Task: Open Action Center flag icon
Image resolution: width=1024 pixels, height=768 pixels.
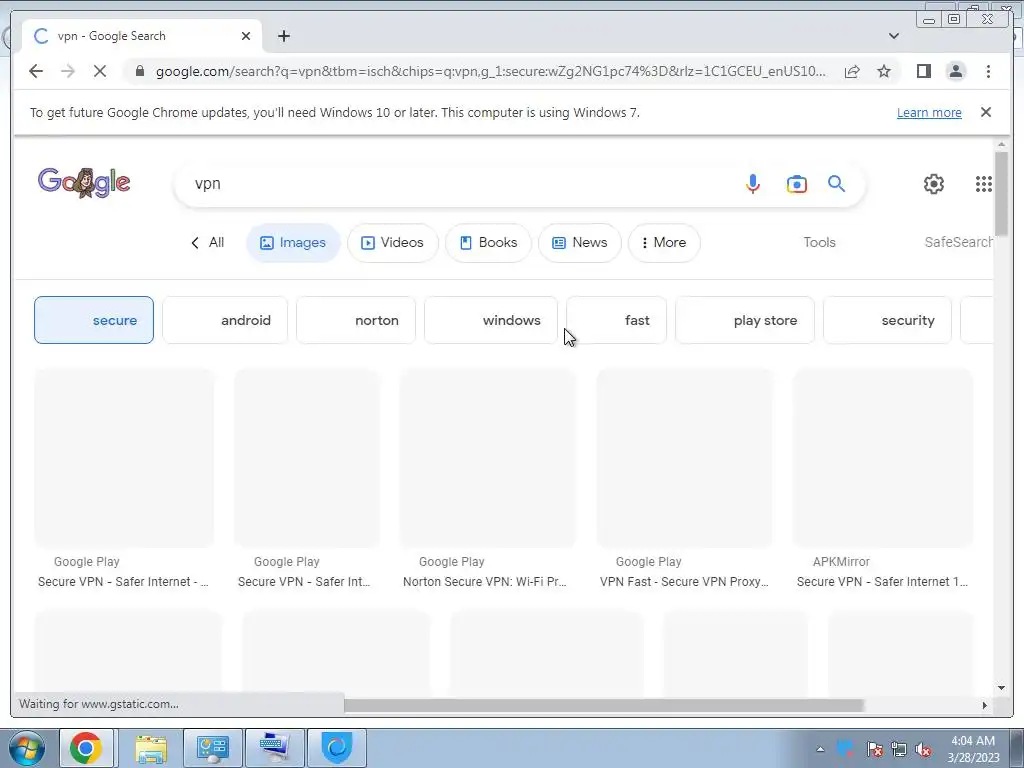Action: tap(874, 749)
